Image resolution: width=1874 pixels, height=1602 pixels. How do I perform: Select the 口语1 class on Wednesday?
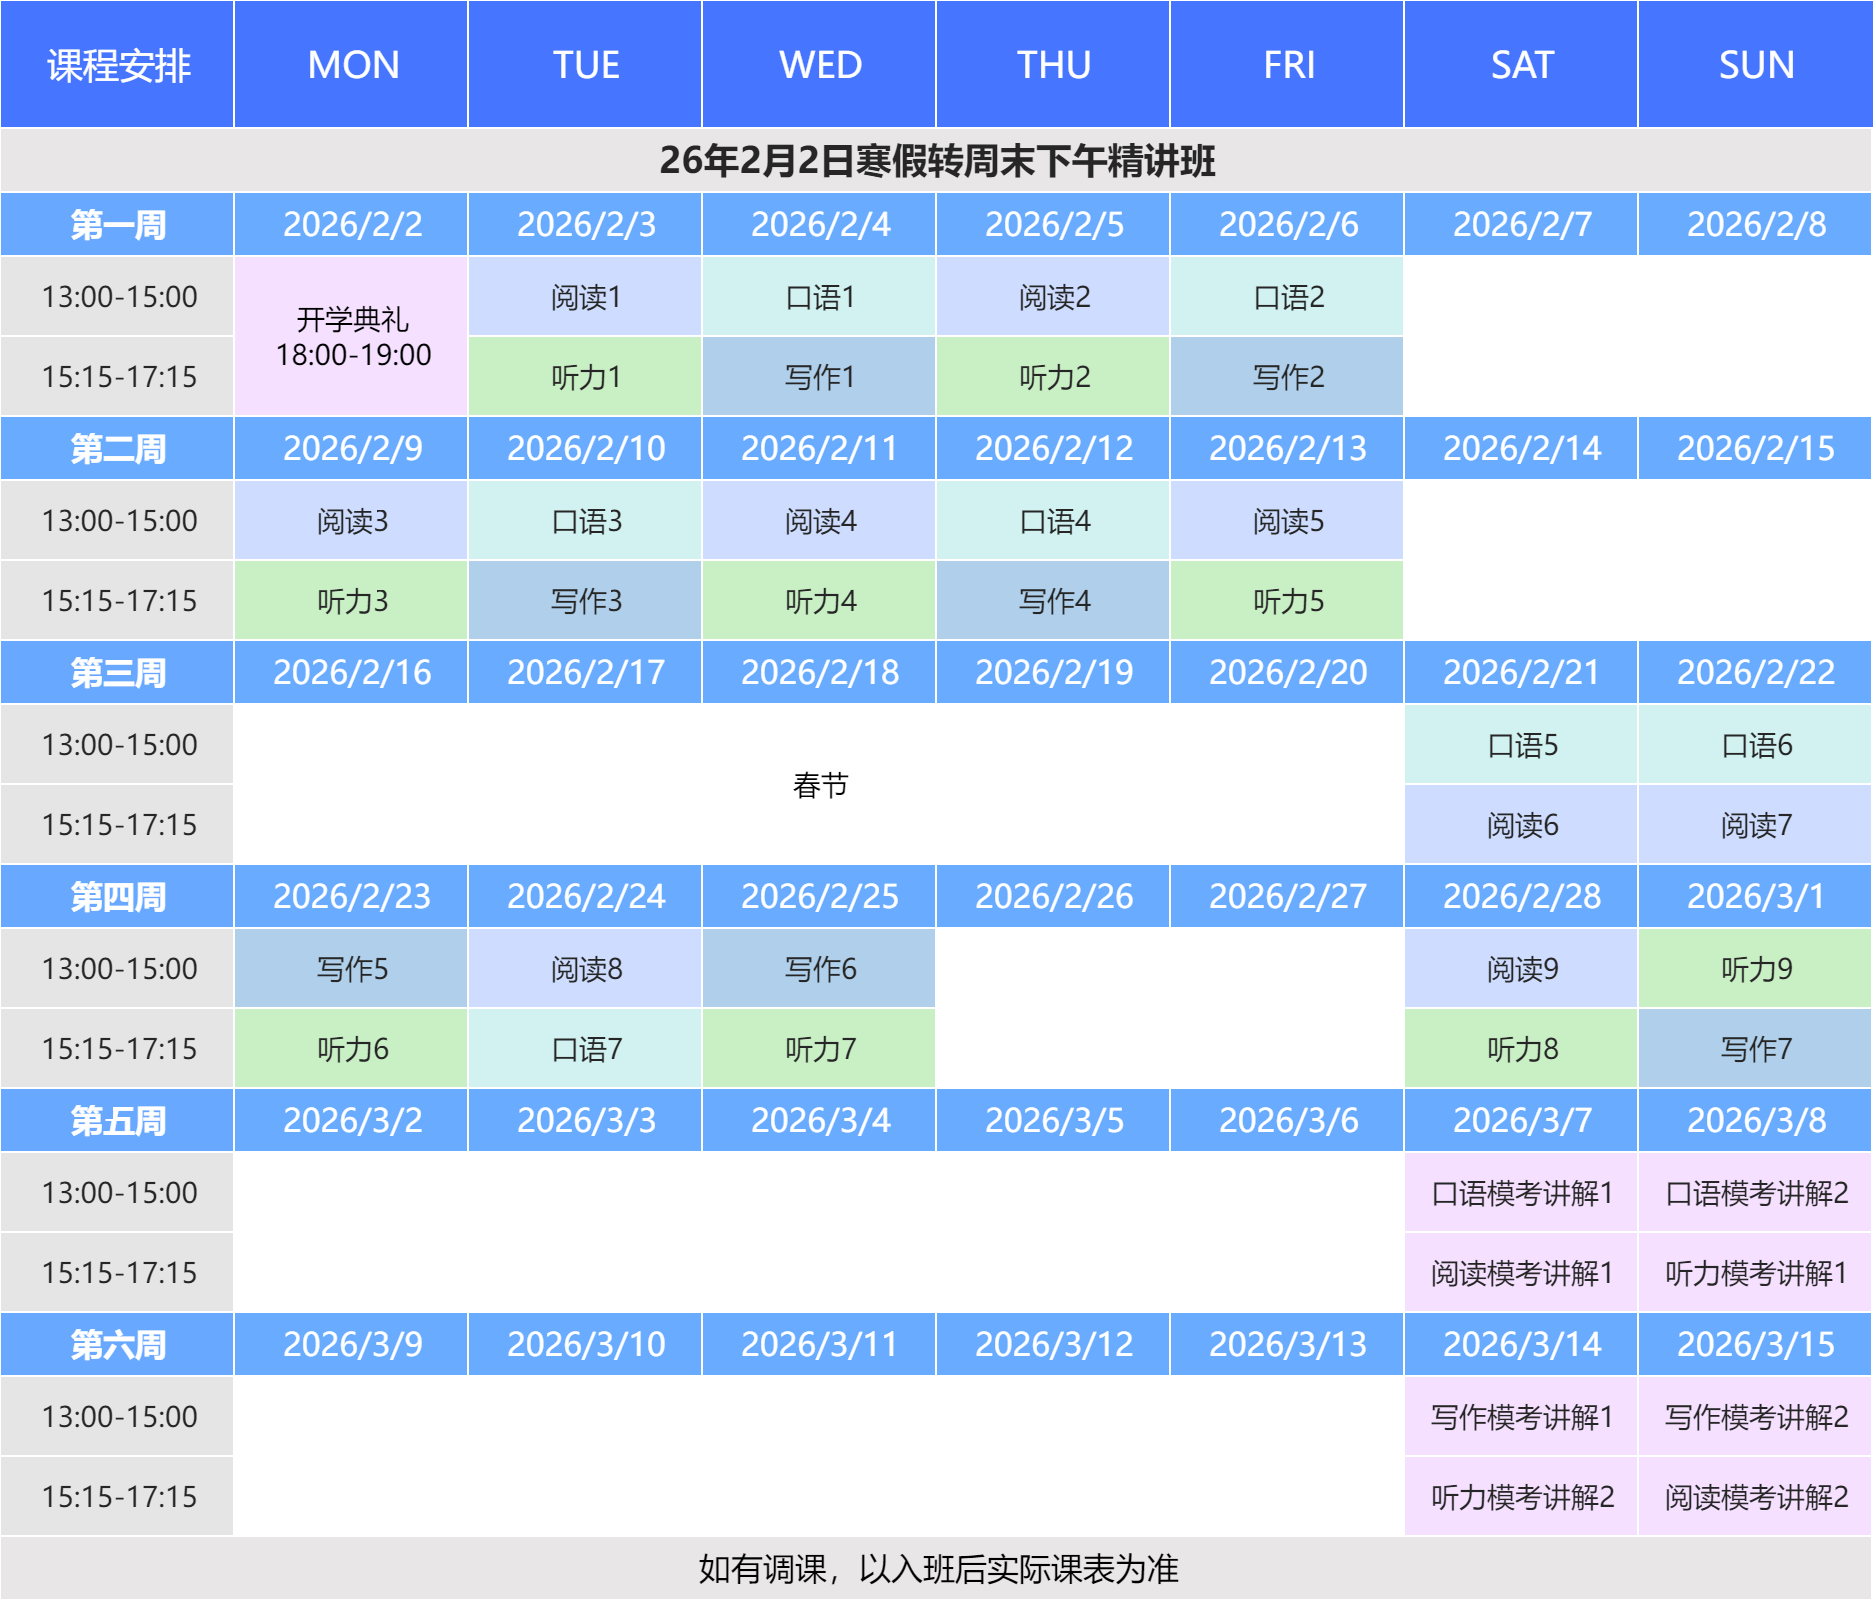coord(820,297)
